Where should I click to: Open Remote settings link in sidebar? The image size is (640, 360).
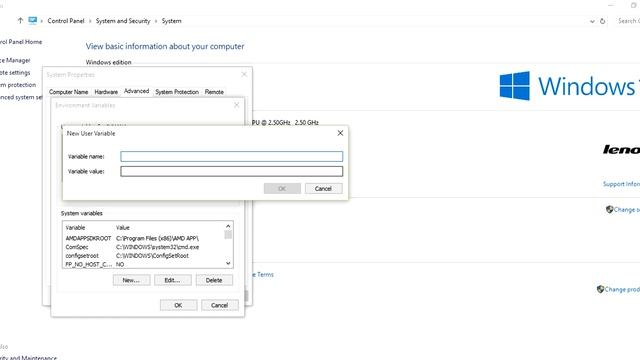pos(15,72)
